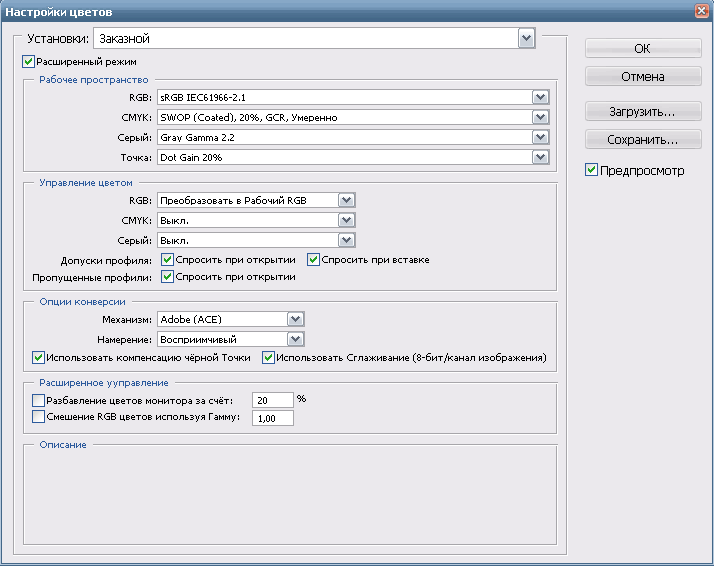The height and width of the screenshot is (566, 714).
Task: Toggle Пропущенные профили Спросить при открытии
Action: (x=167, y=277)
